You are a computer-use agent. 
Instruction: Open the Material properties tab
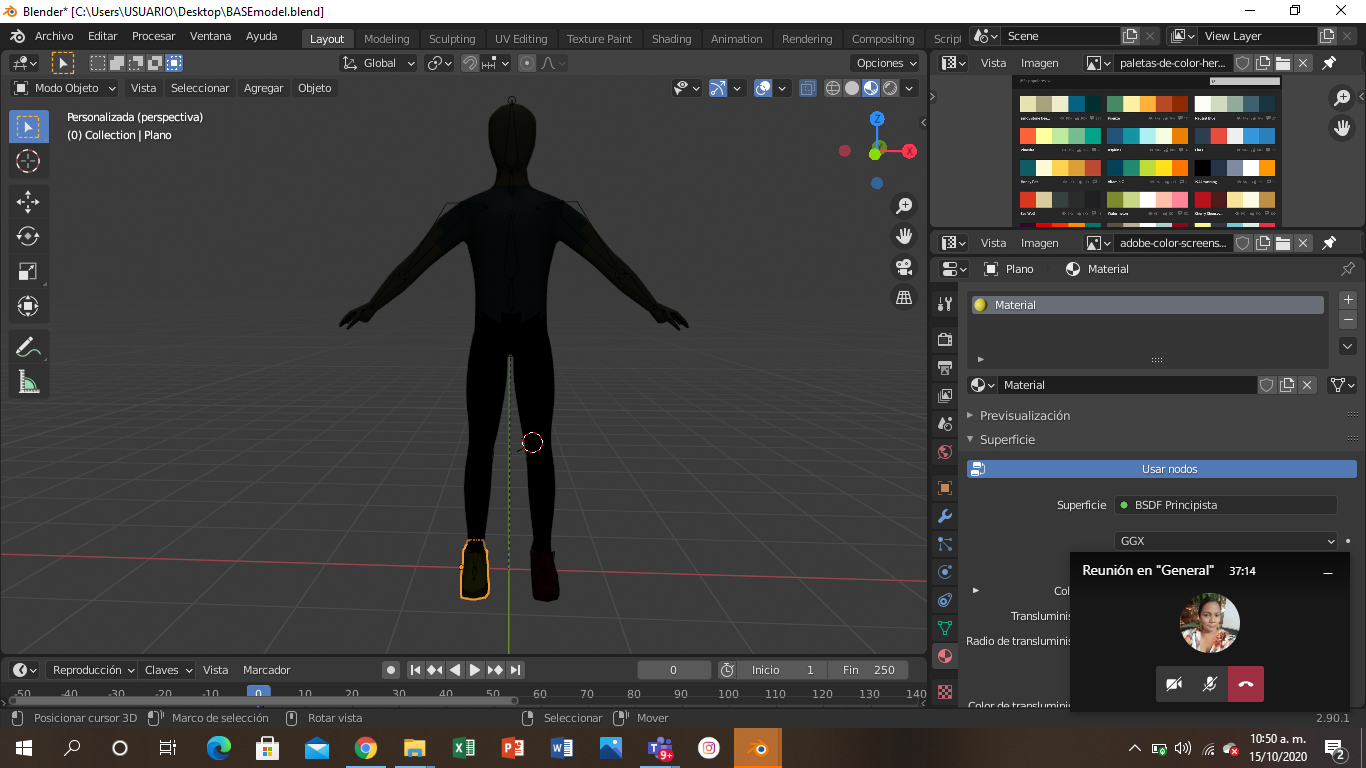pos(944,657)
